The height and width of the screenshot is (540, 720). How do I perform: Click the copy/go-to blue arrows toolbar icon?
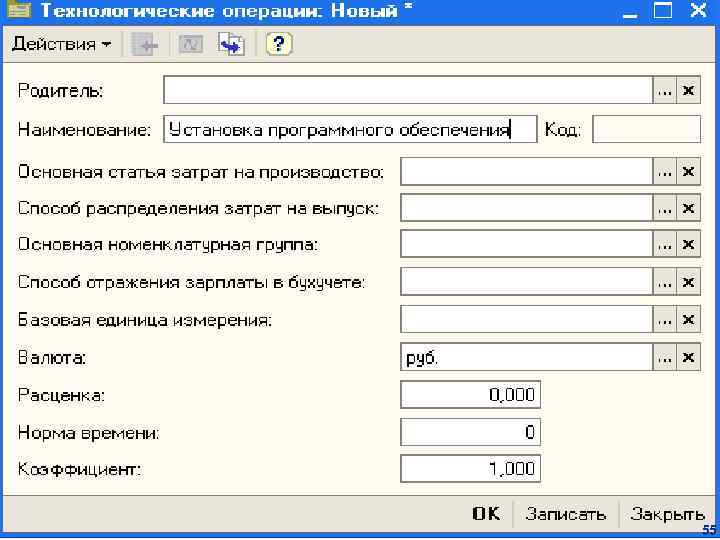point(231,45)
